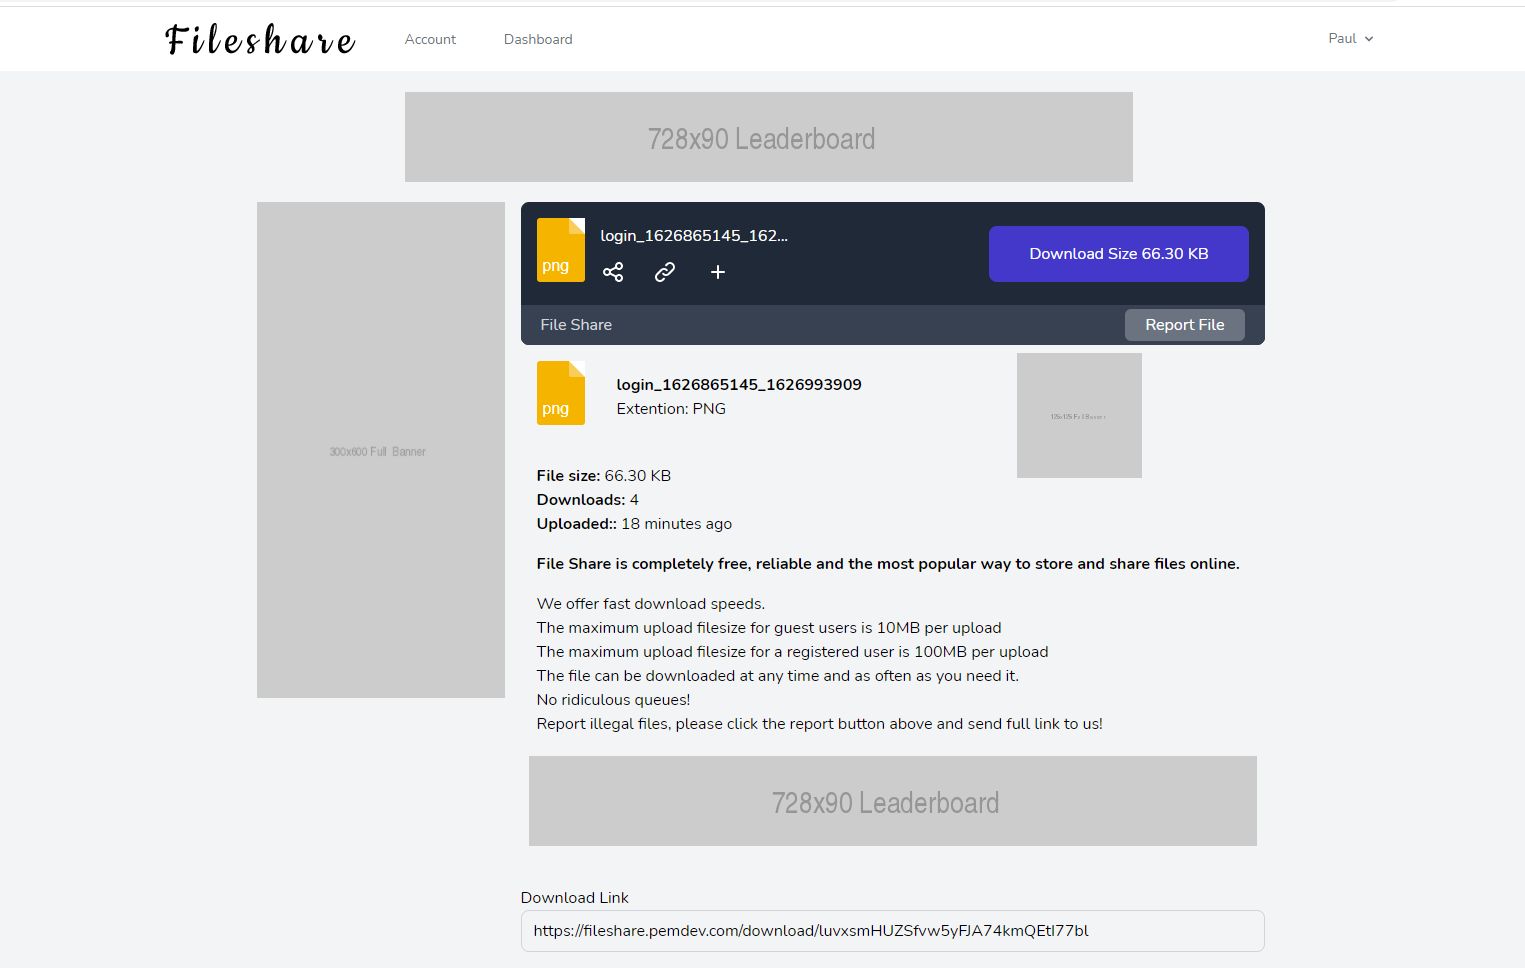Click the bottom 728x90 Leaderboard banner
1525x968 pixels.
pos(892,801)
